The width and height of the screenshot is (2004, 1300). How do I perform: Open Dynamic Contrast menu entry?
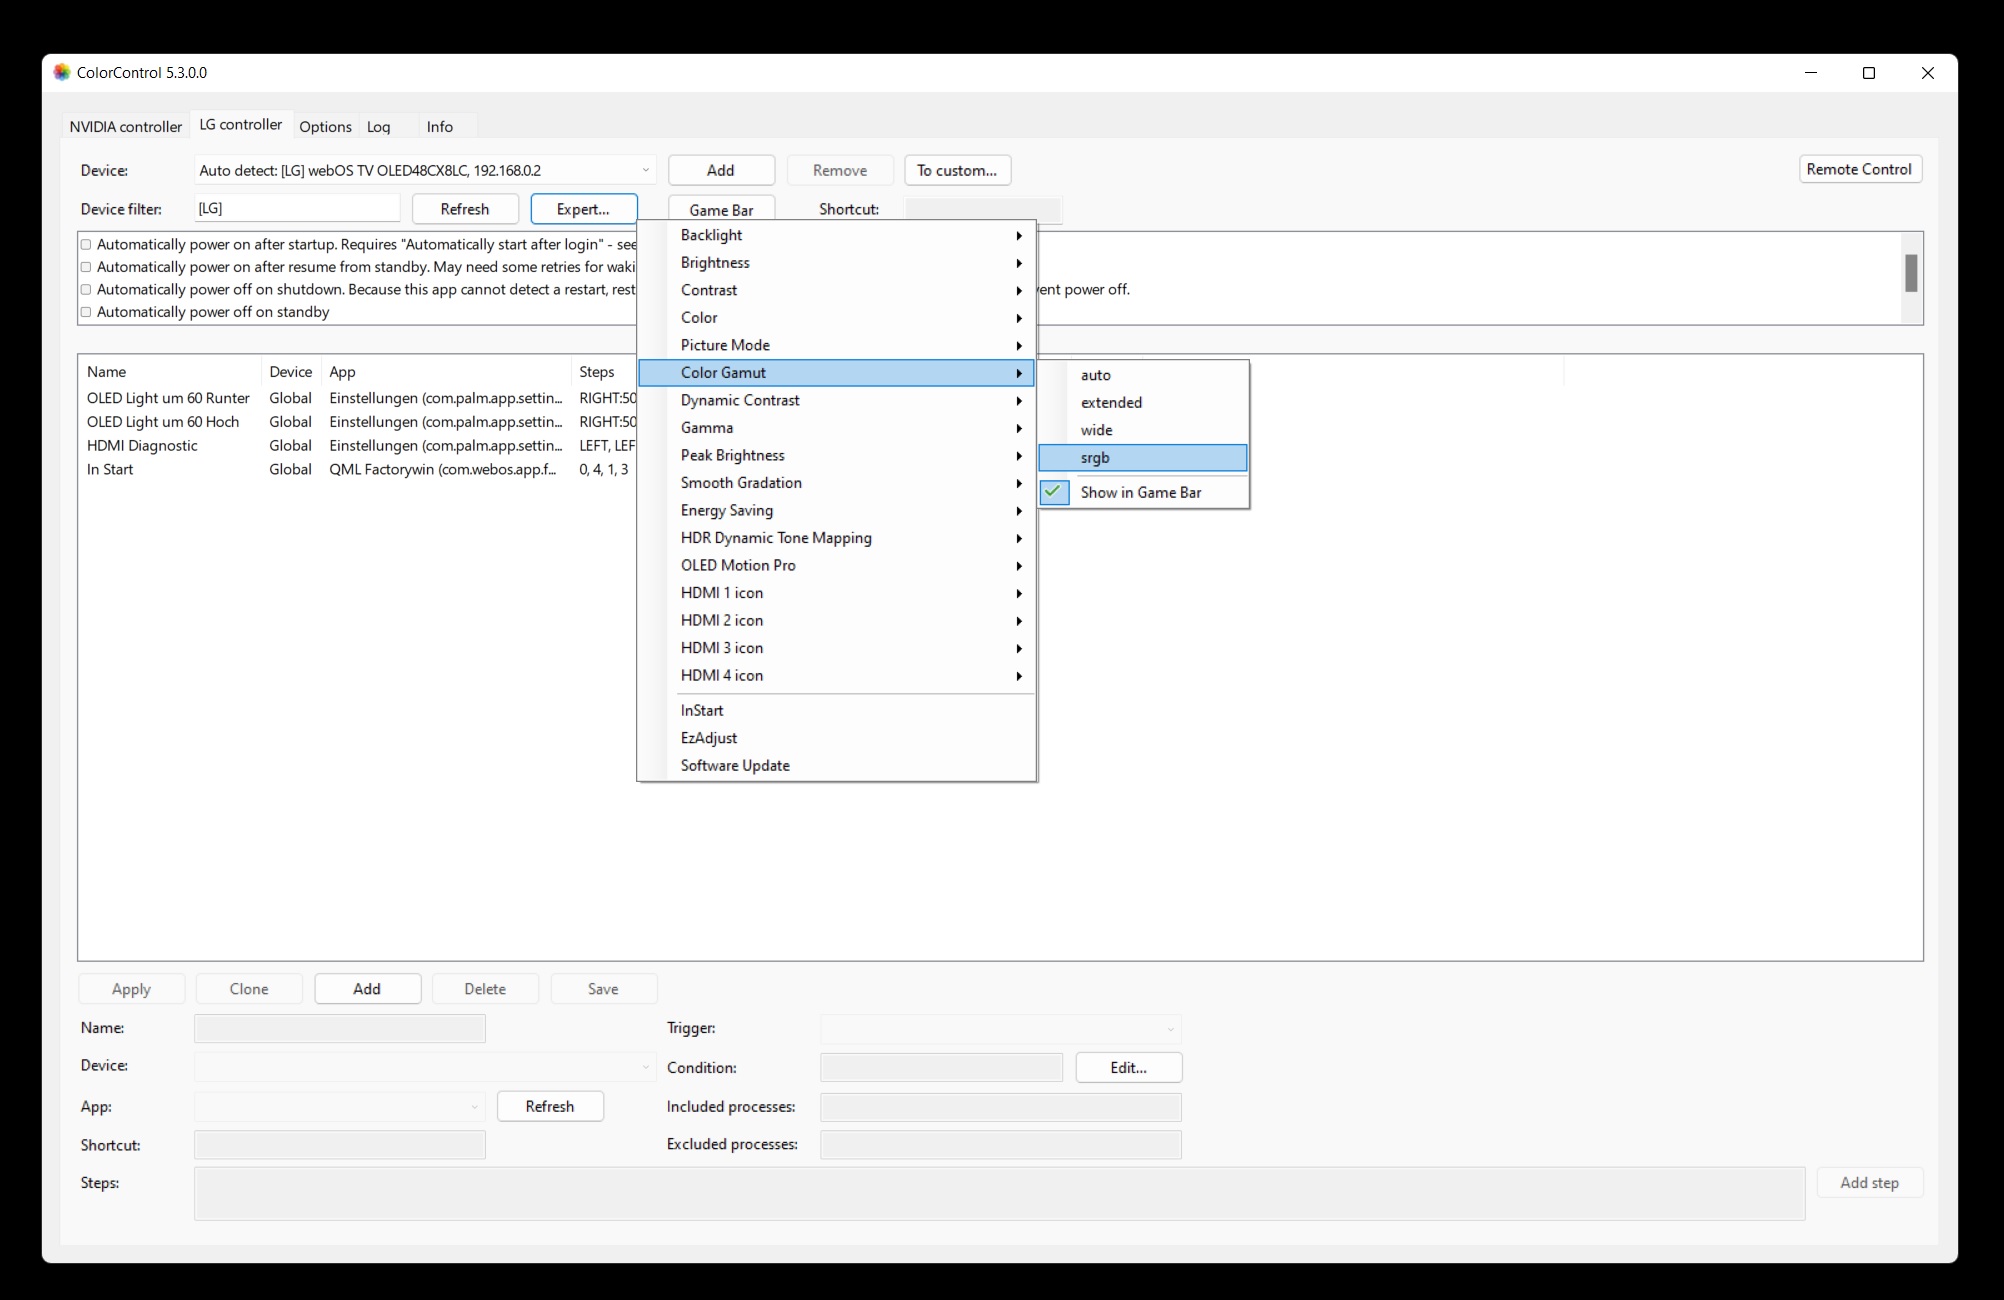click(837, 400)
